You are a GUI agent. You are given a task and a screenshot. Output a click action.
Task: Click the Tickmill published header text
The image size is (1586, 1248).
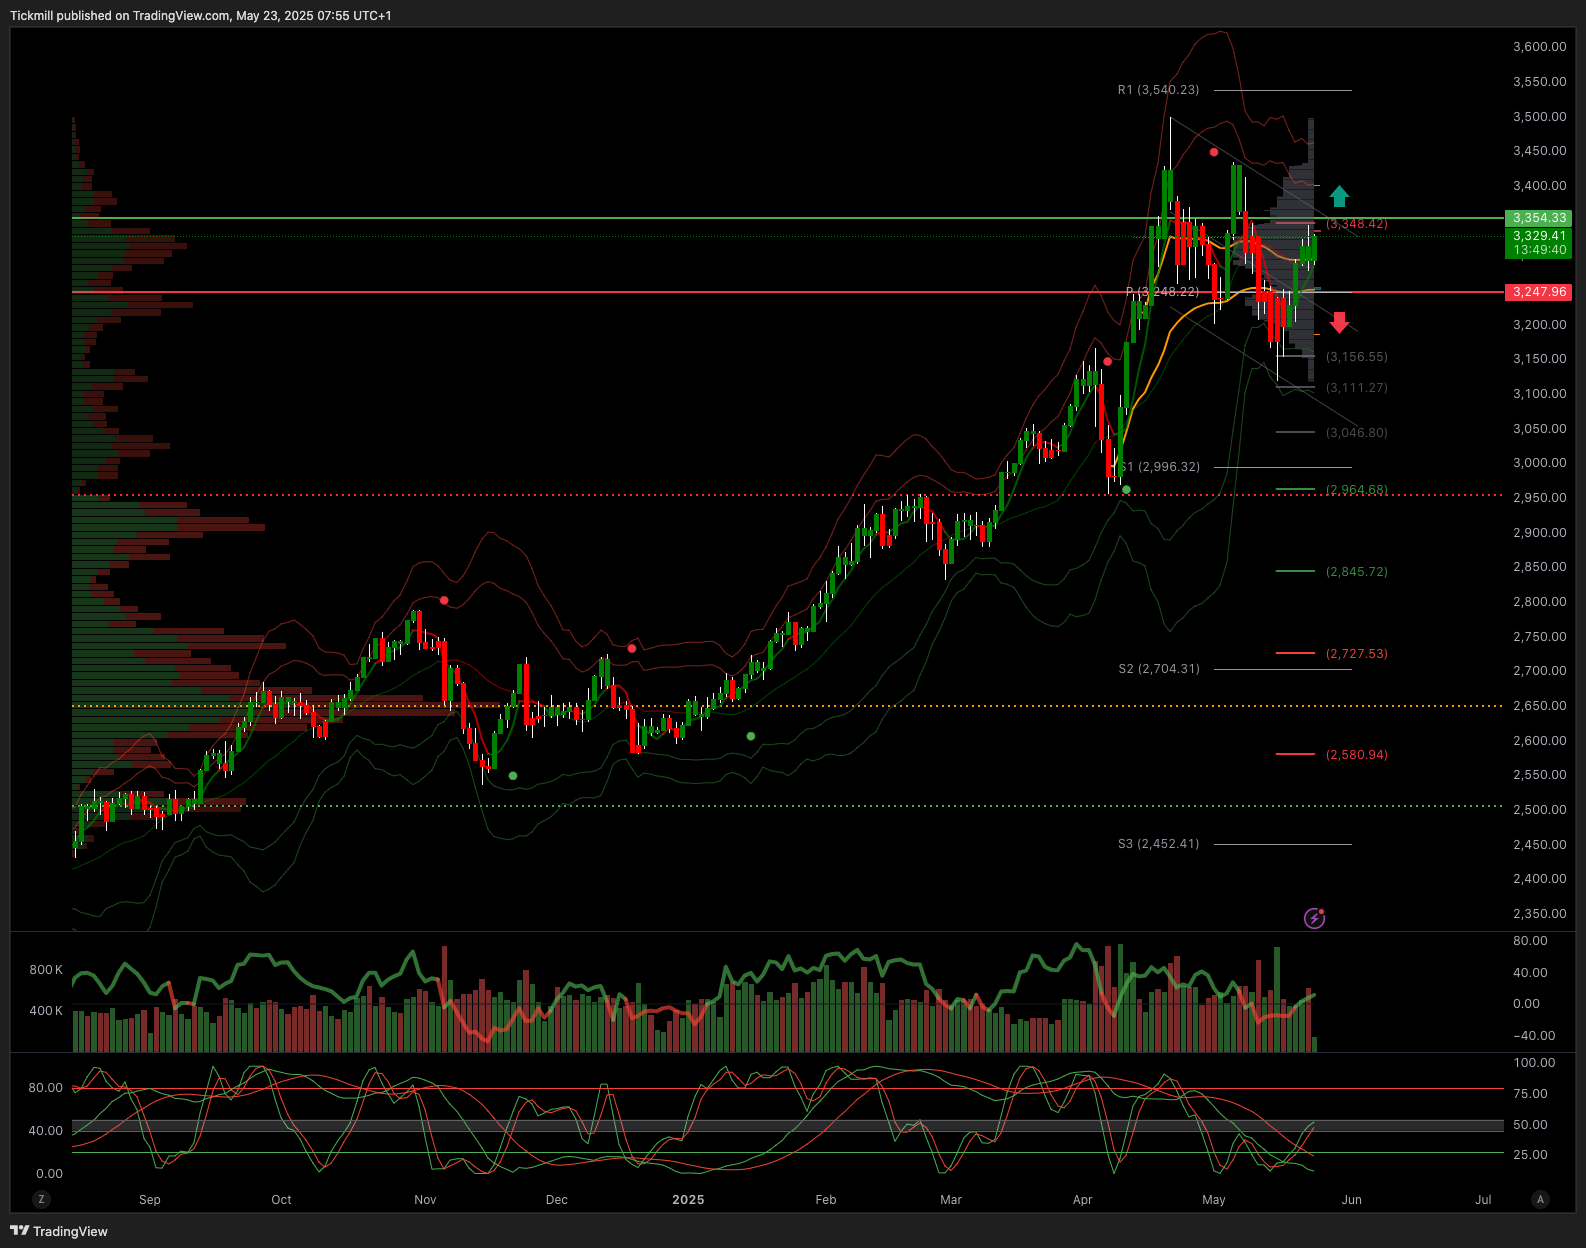coord(201,16)
